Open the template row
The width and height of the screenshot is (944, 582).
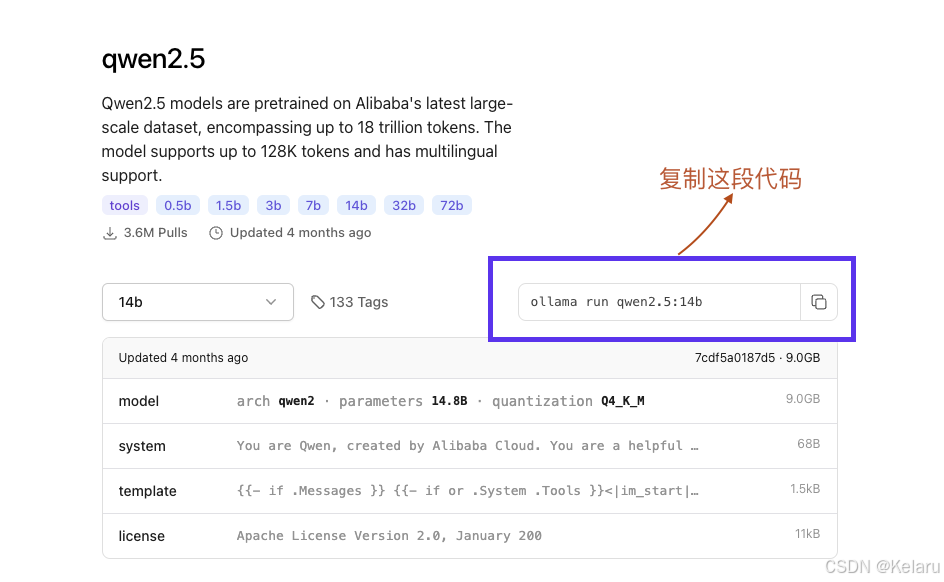470,491
